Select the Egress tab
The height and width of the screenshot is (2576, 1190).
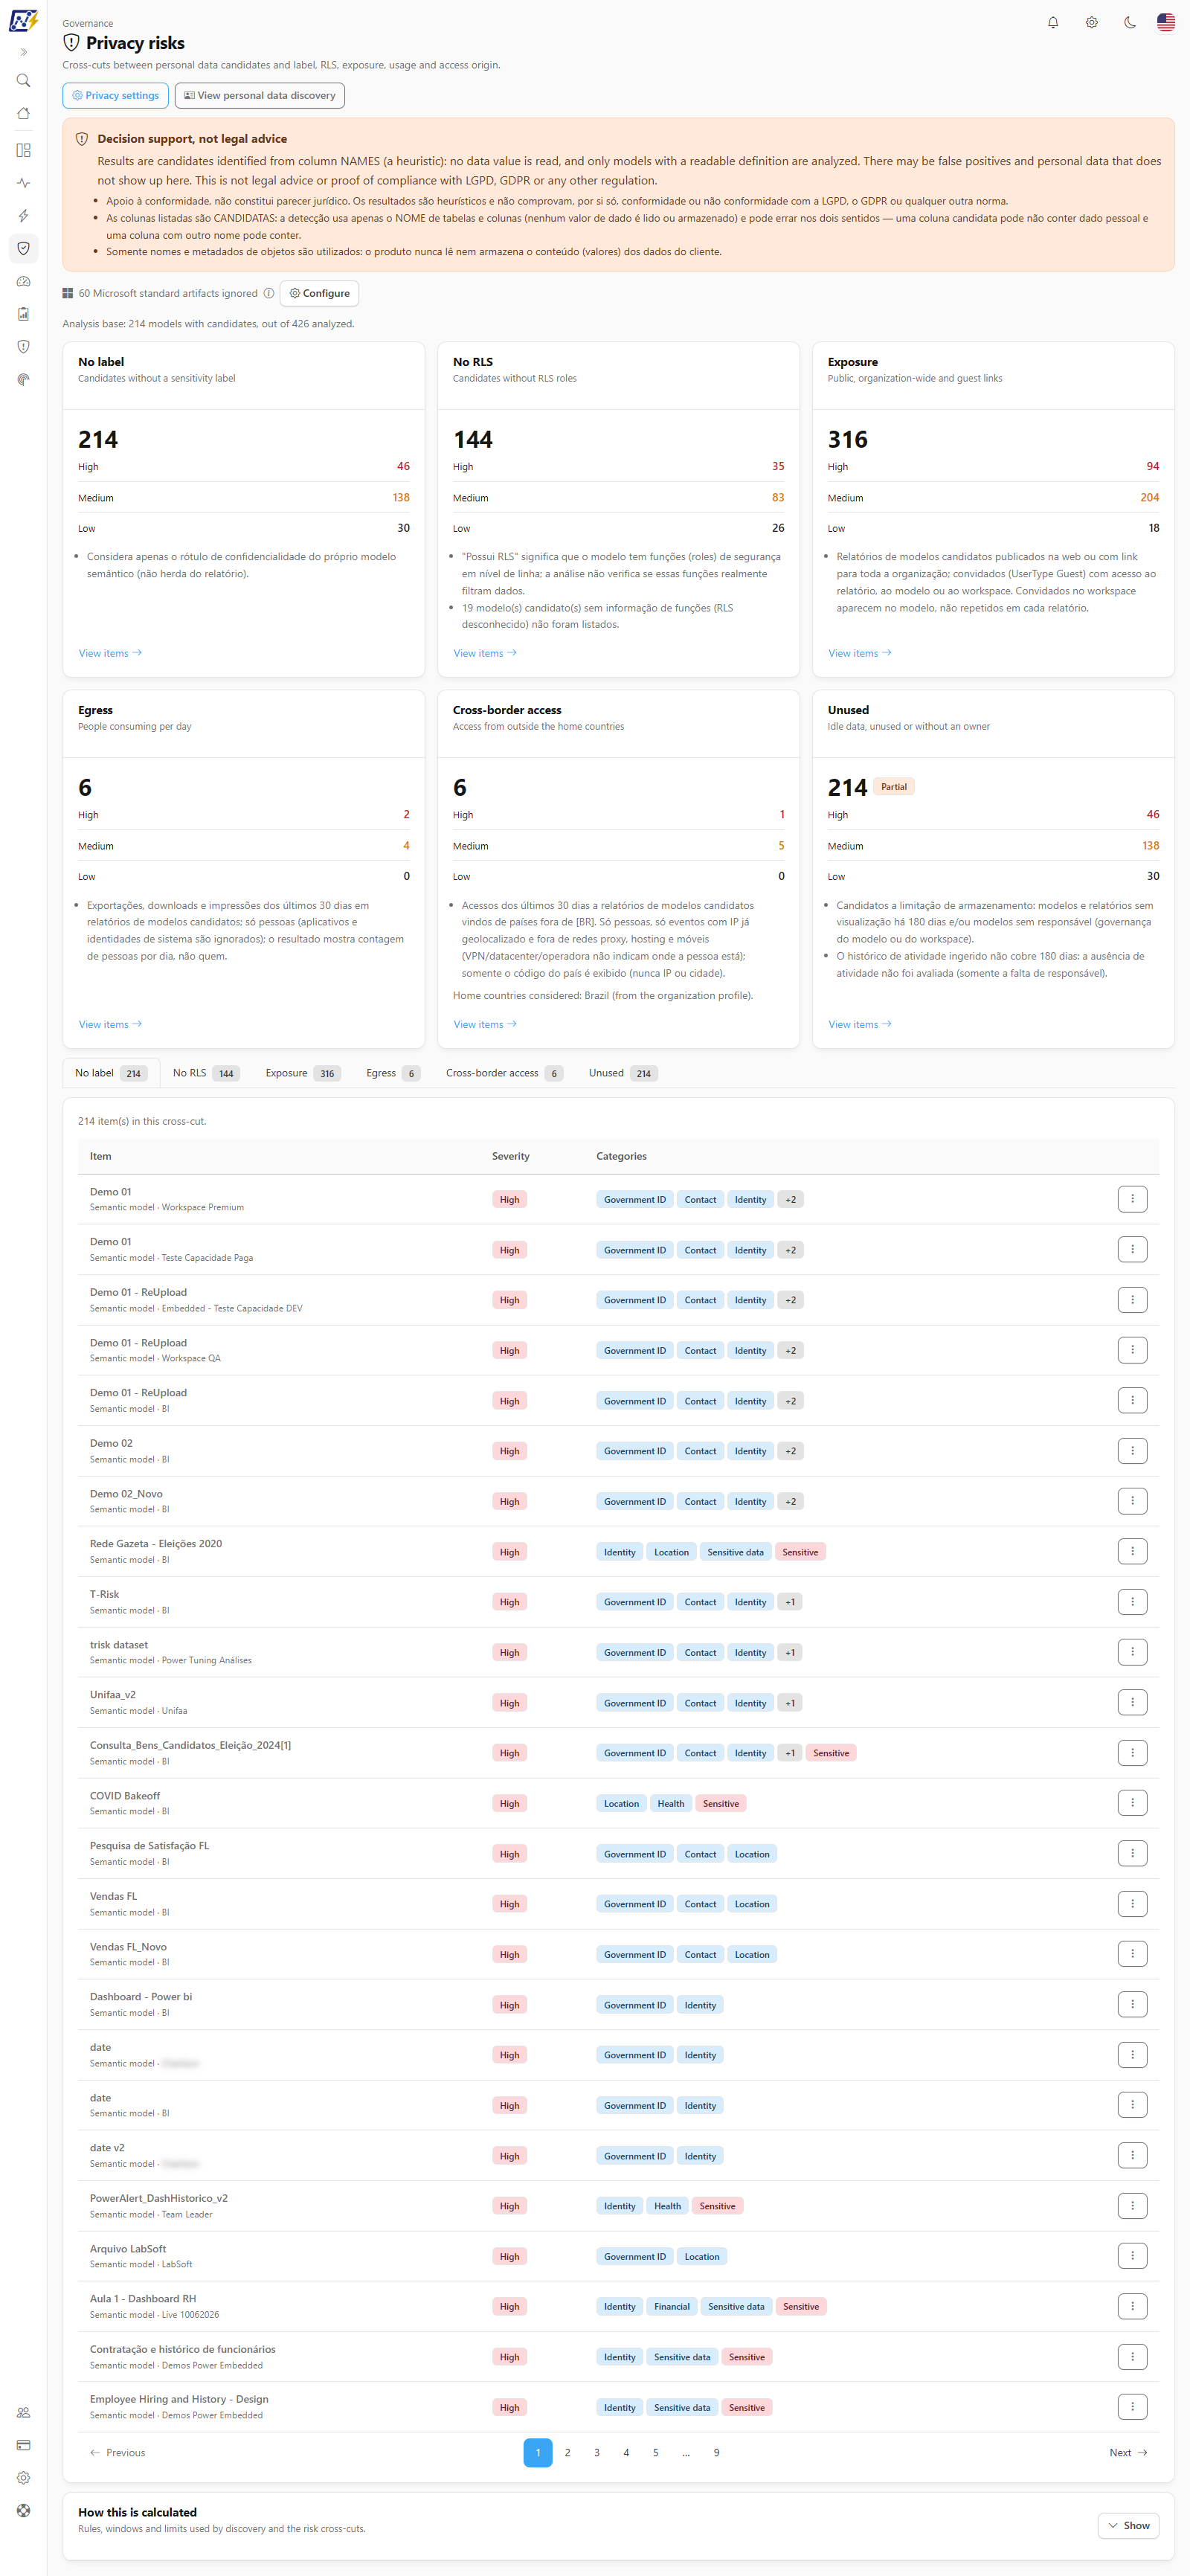392,1073
